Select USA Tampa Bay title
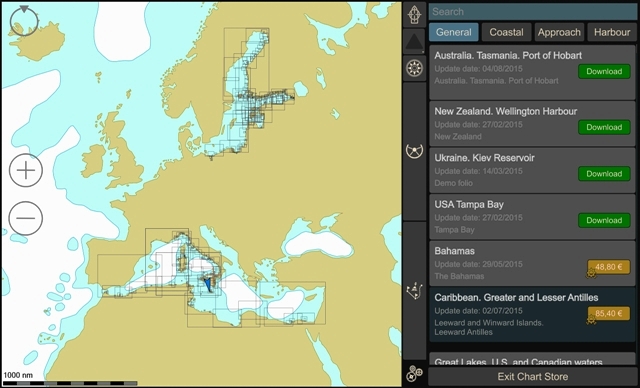This screenshot has height=388, width=640. [x=469, y=204]
